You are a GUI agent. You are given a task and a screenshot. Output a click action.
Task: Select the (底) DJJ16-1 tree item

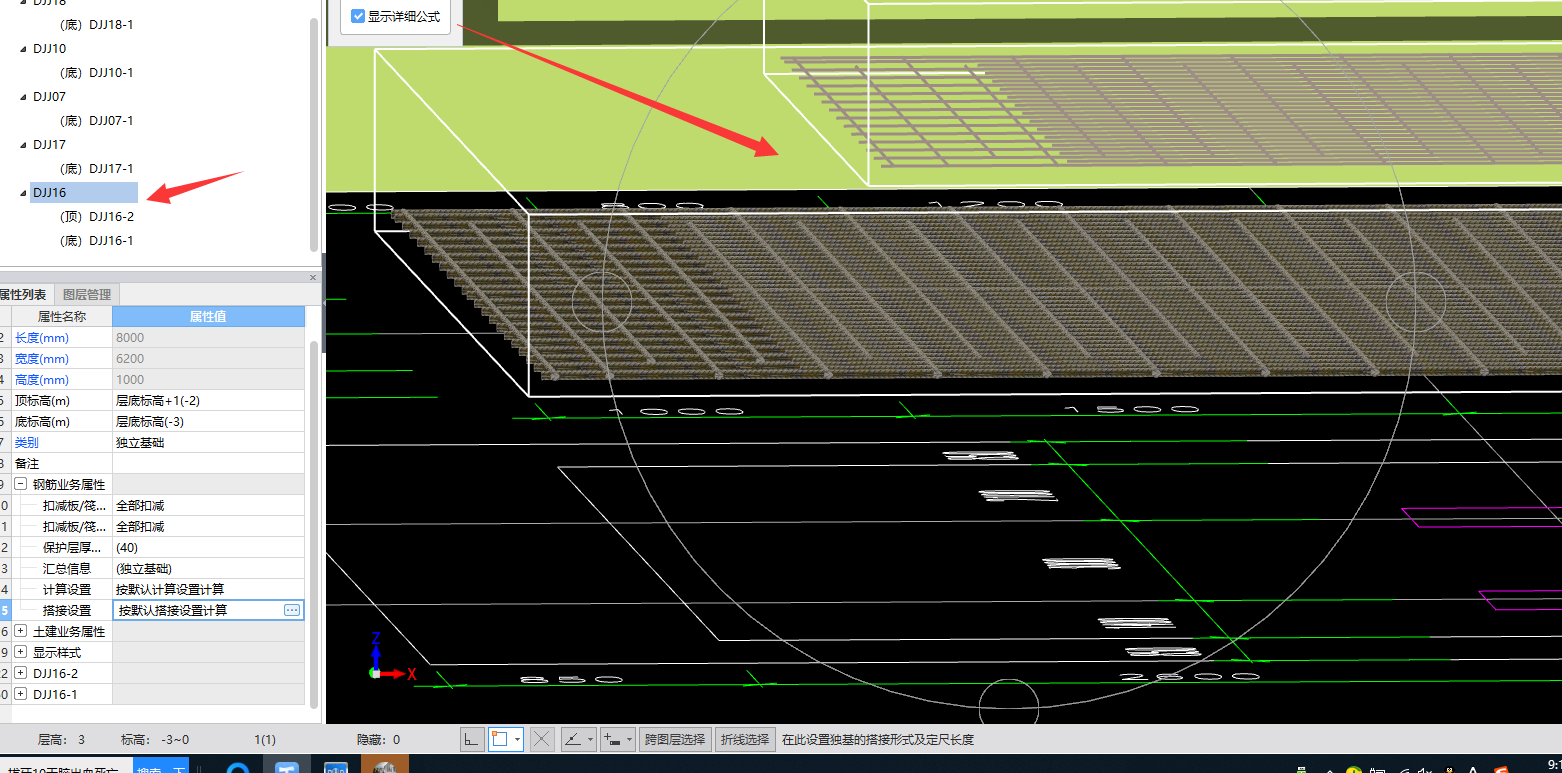click(97, 241)
